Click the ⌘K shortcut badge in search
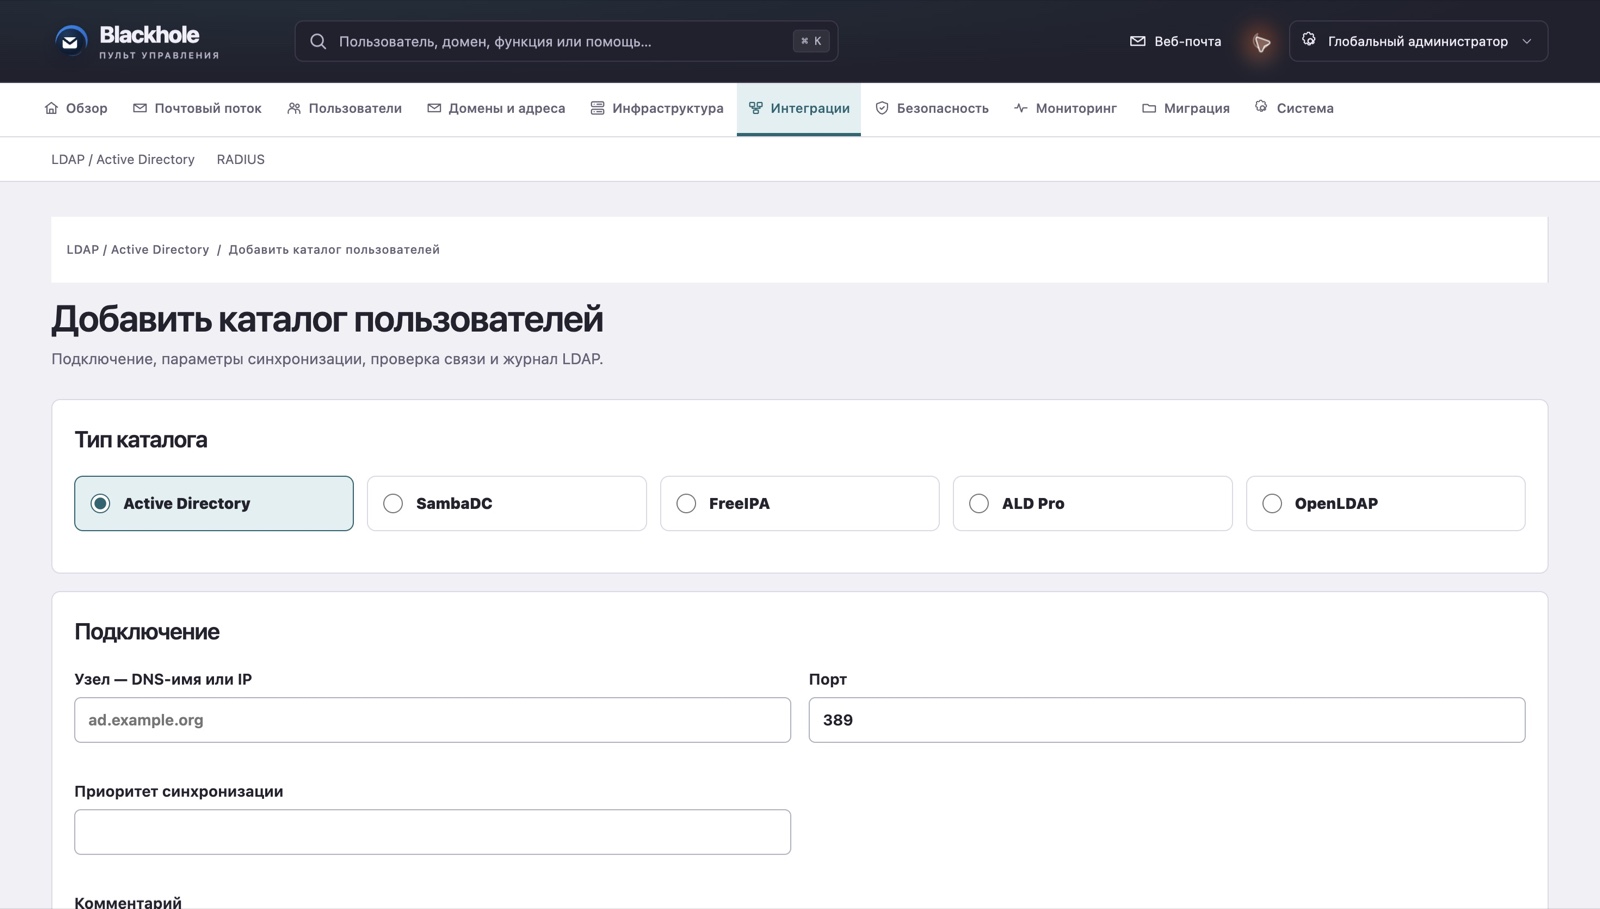The height and width of the screenshot is (909, 1600). (x=811, y=41)
